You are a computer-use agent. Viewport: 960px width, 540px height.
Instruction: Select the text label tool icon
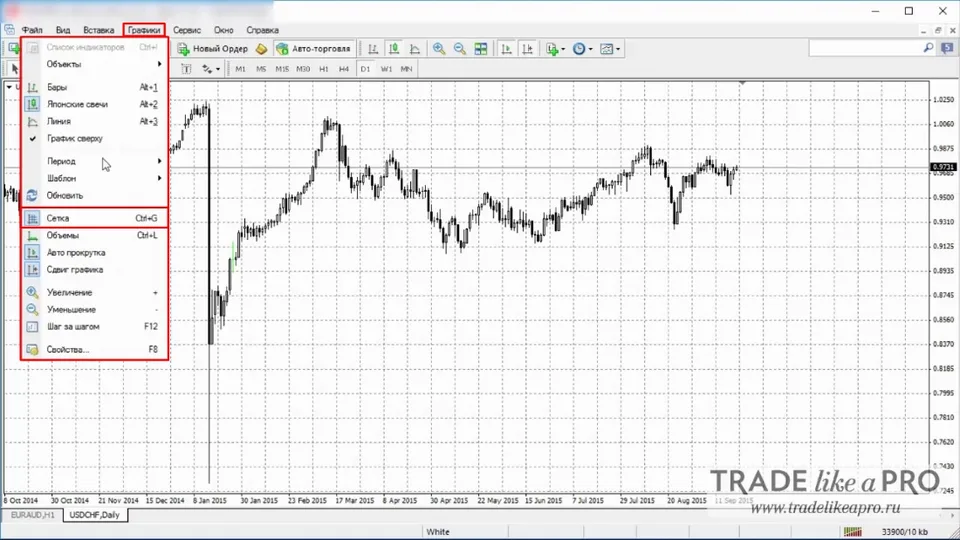pyautogui.click(x=186, y=69)
